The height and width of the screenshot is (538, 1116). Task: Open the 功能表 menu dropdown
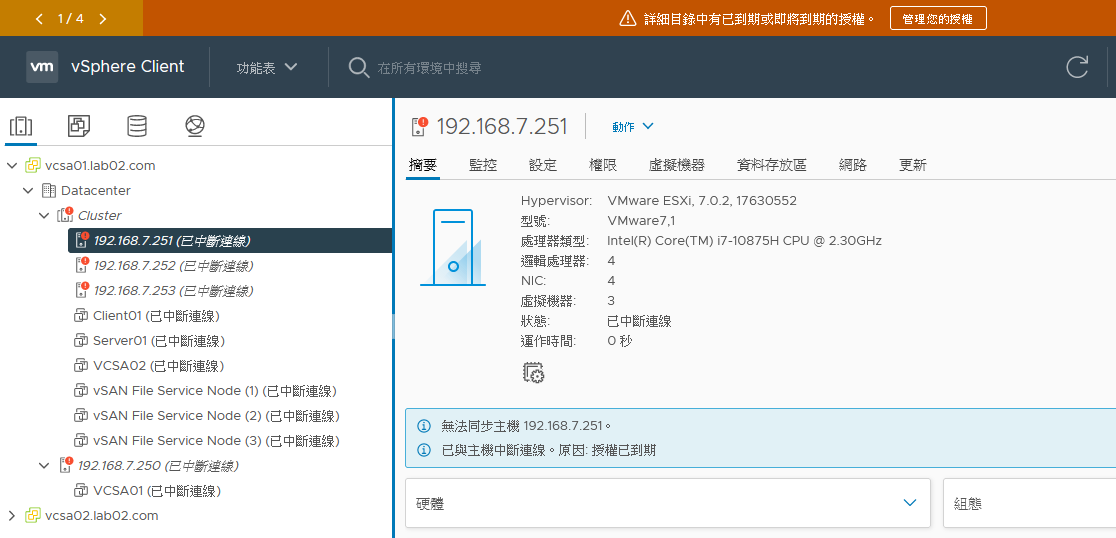pos(267,68)
